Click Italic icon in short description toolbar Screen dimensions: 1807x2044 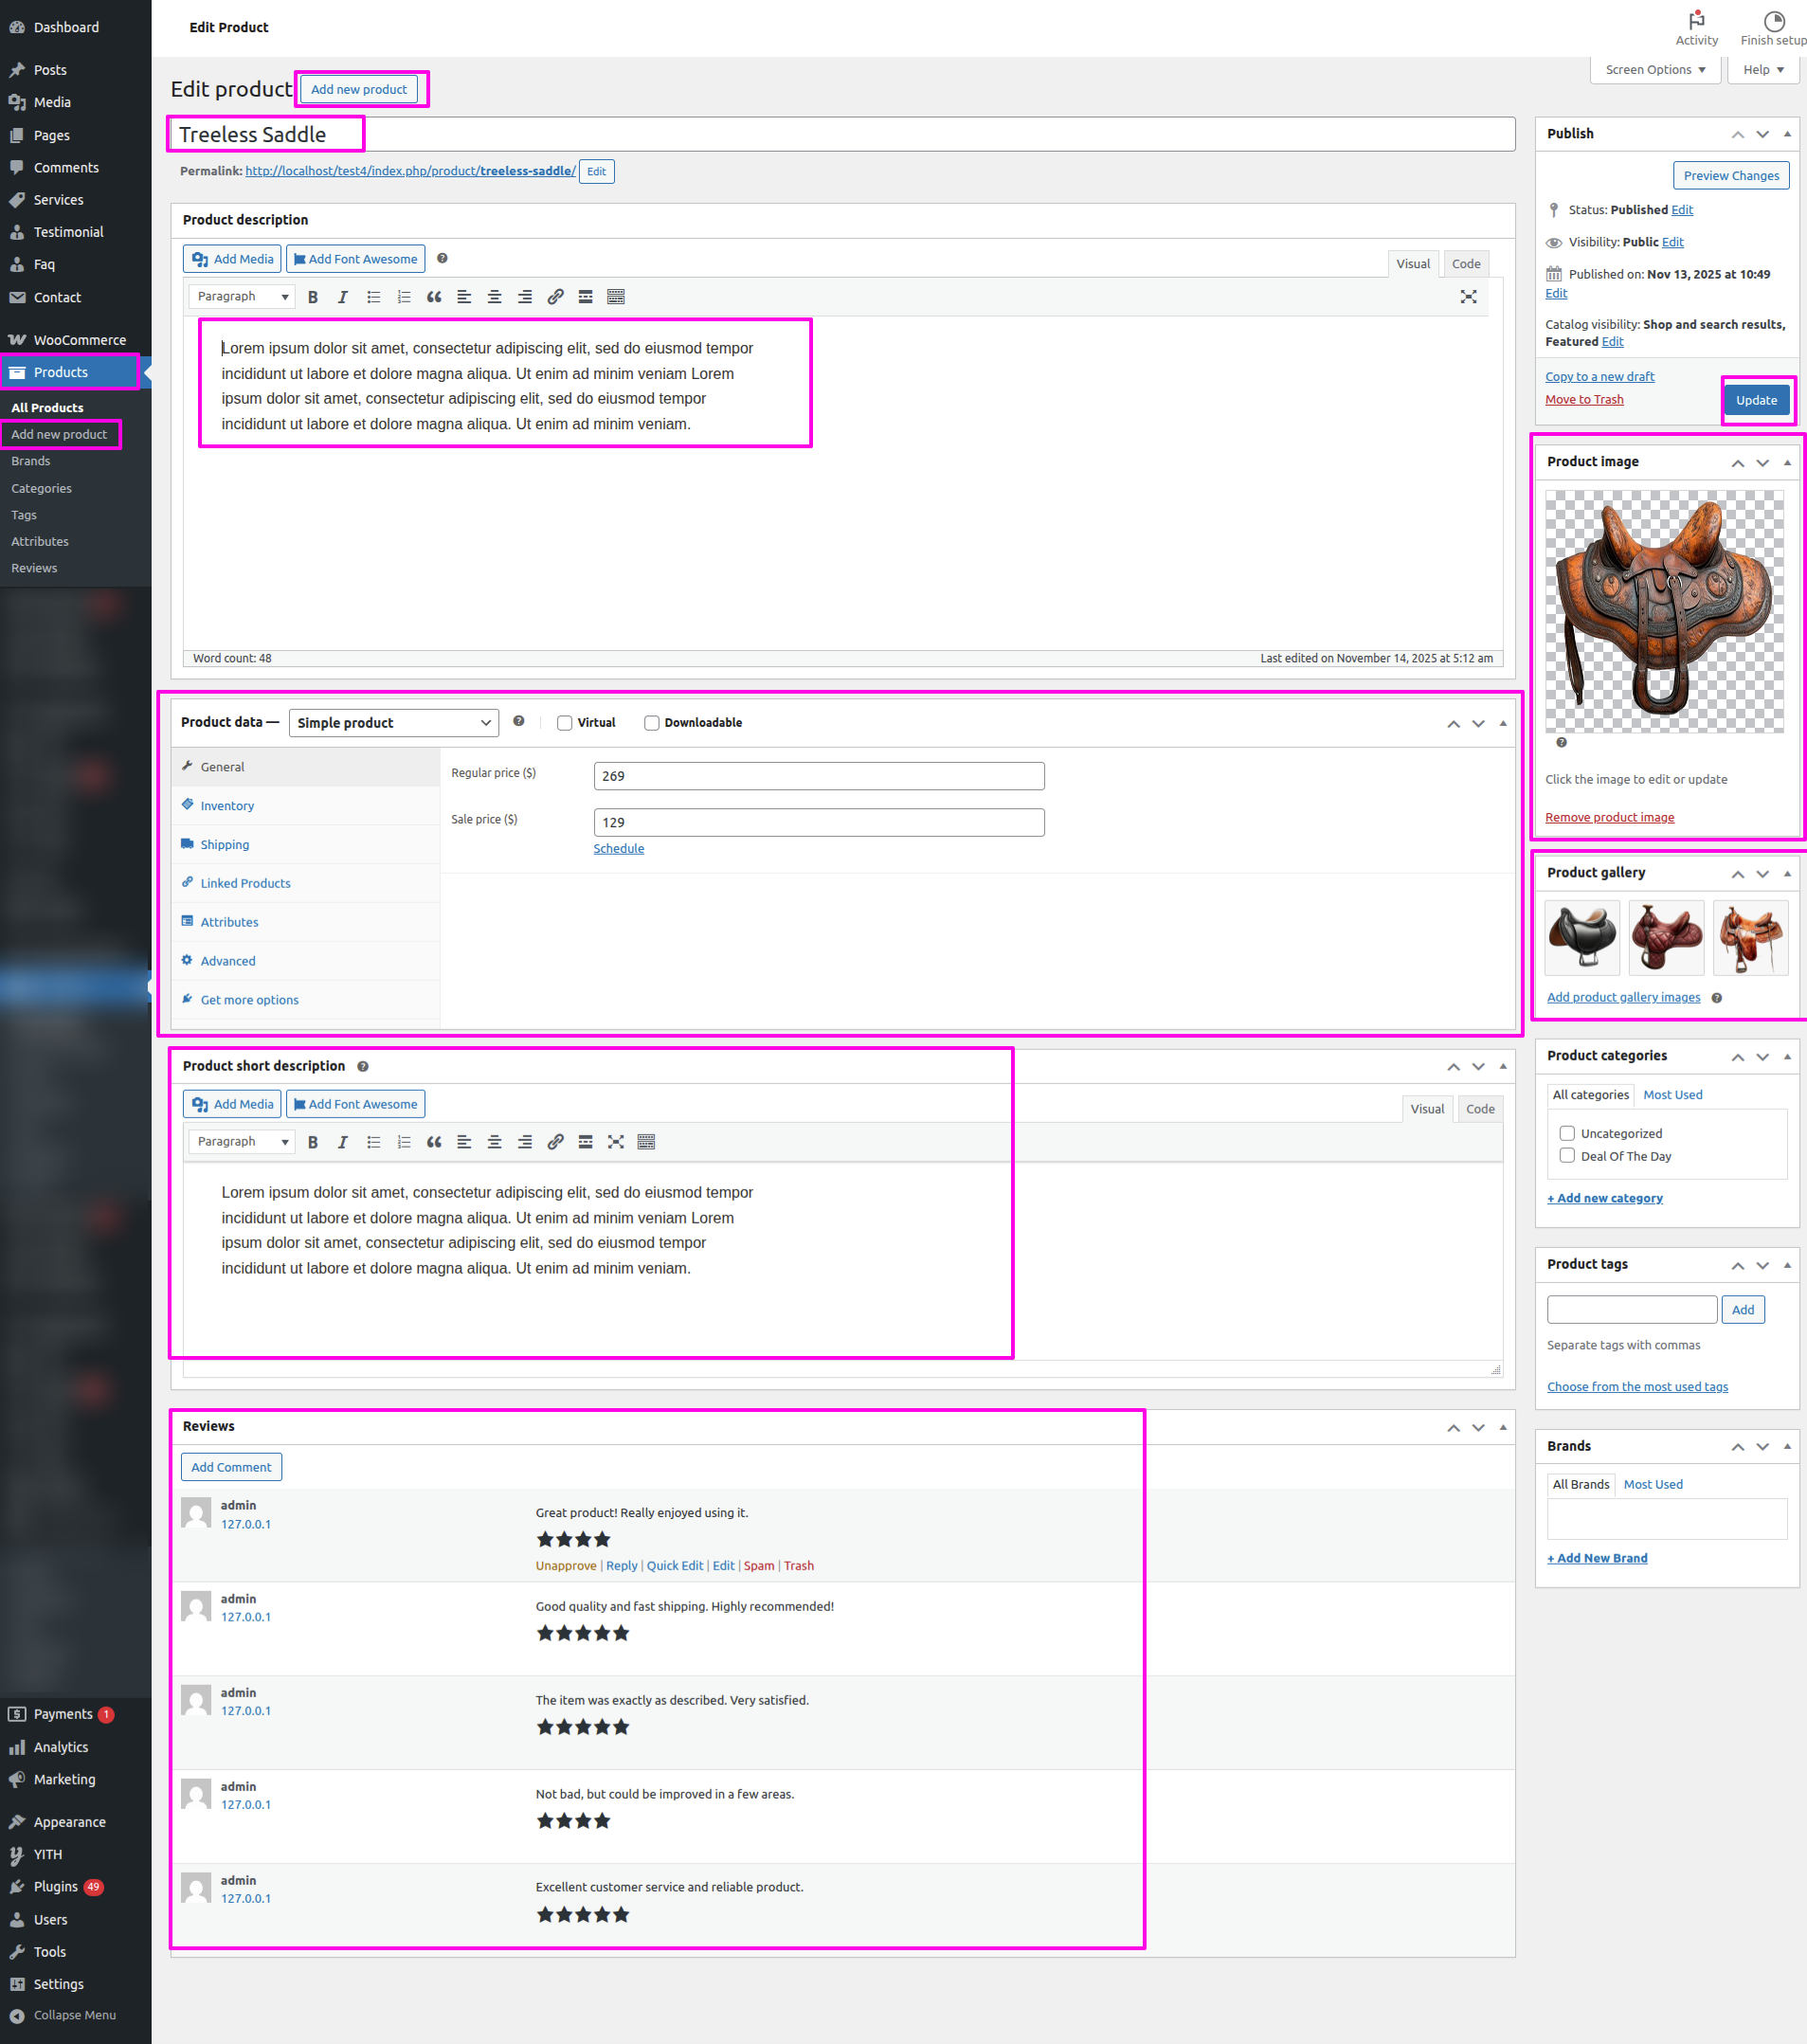[x=343, y=1142]
